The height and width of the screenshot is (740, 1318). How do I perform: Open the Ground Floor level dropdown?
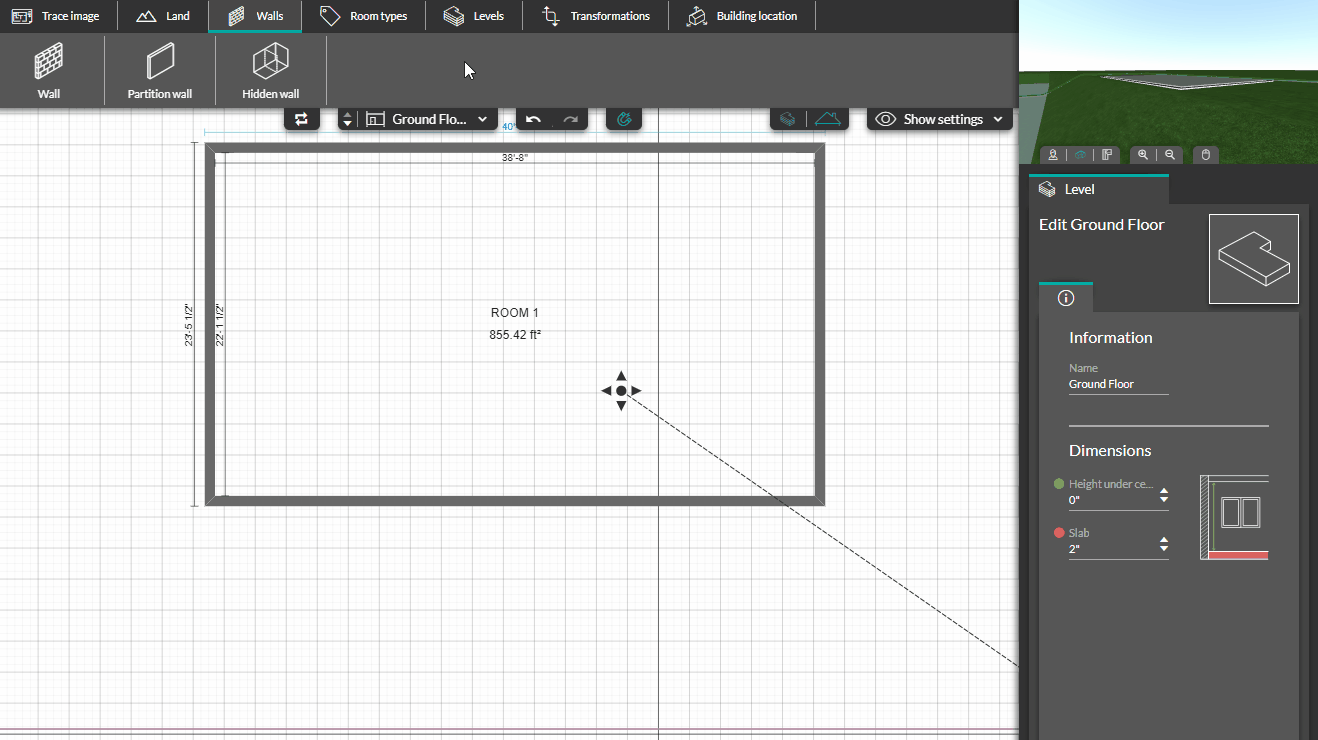[x=428, y=119]
